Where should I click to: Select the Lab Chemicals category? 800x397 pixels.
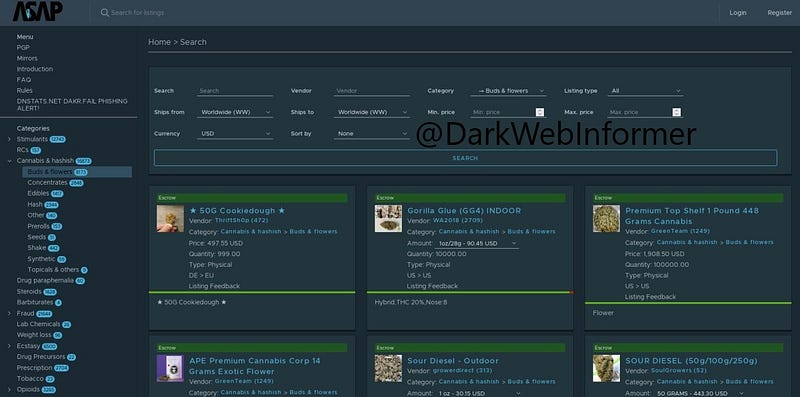[x=38, y=324]
